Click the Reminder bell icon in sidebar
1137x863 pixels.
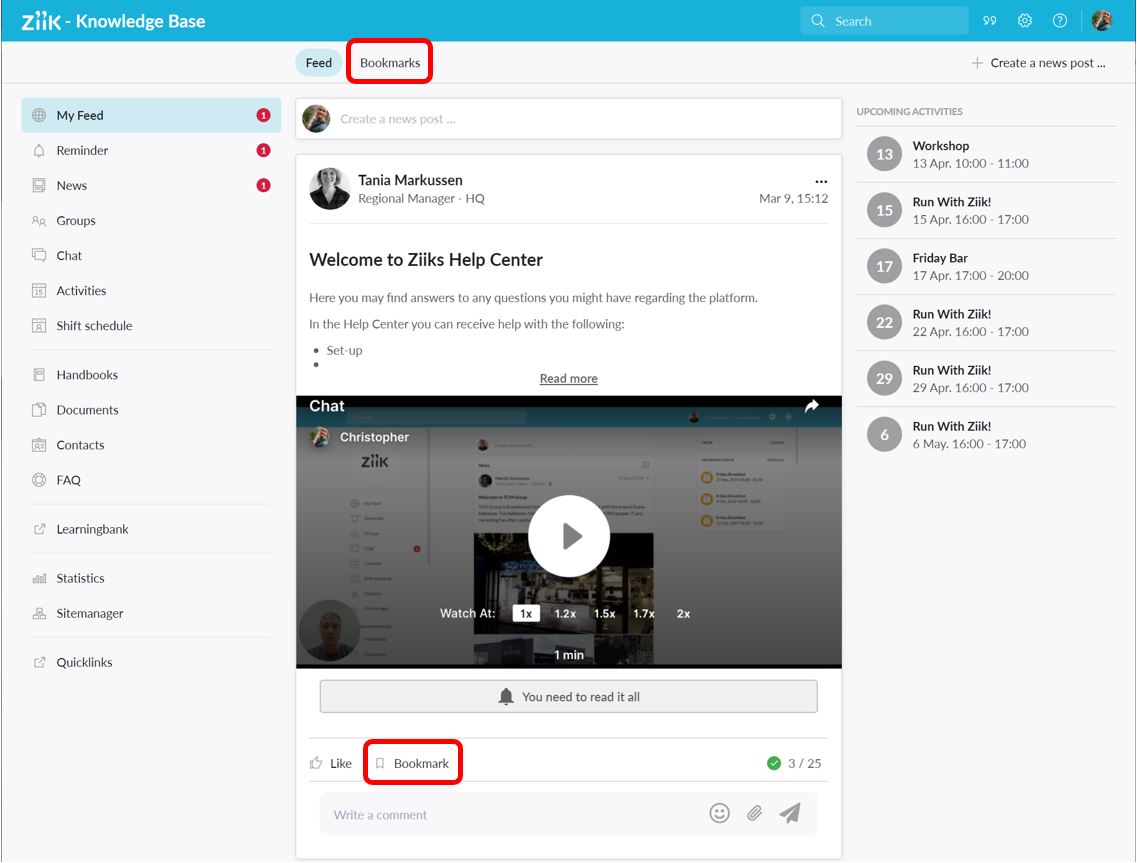39,150
